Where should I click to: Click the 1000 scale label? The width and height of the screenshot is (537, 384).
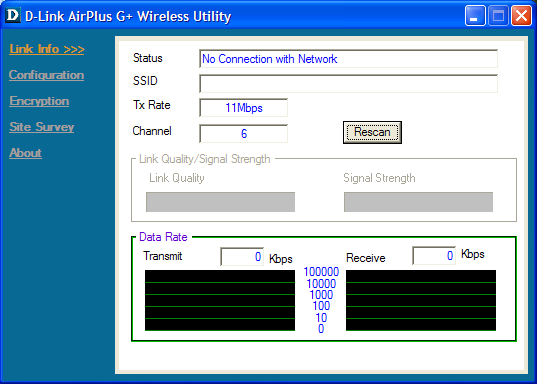pos(321,295)
